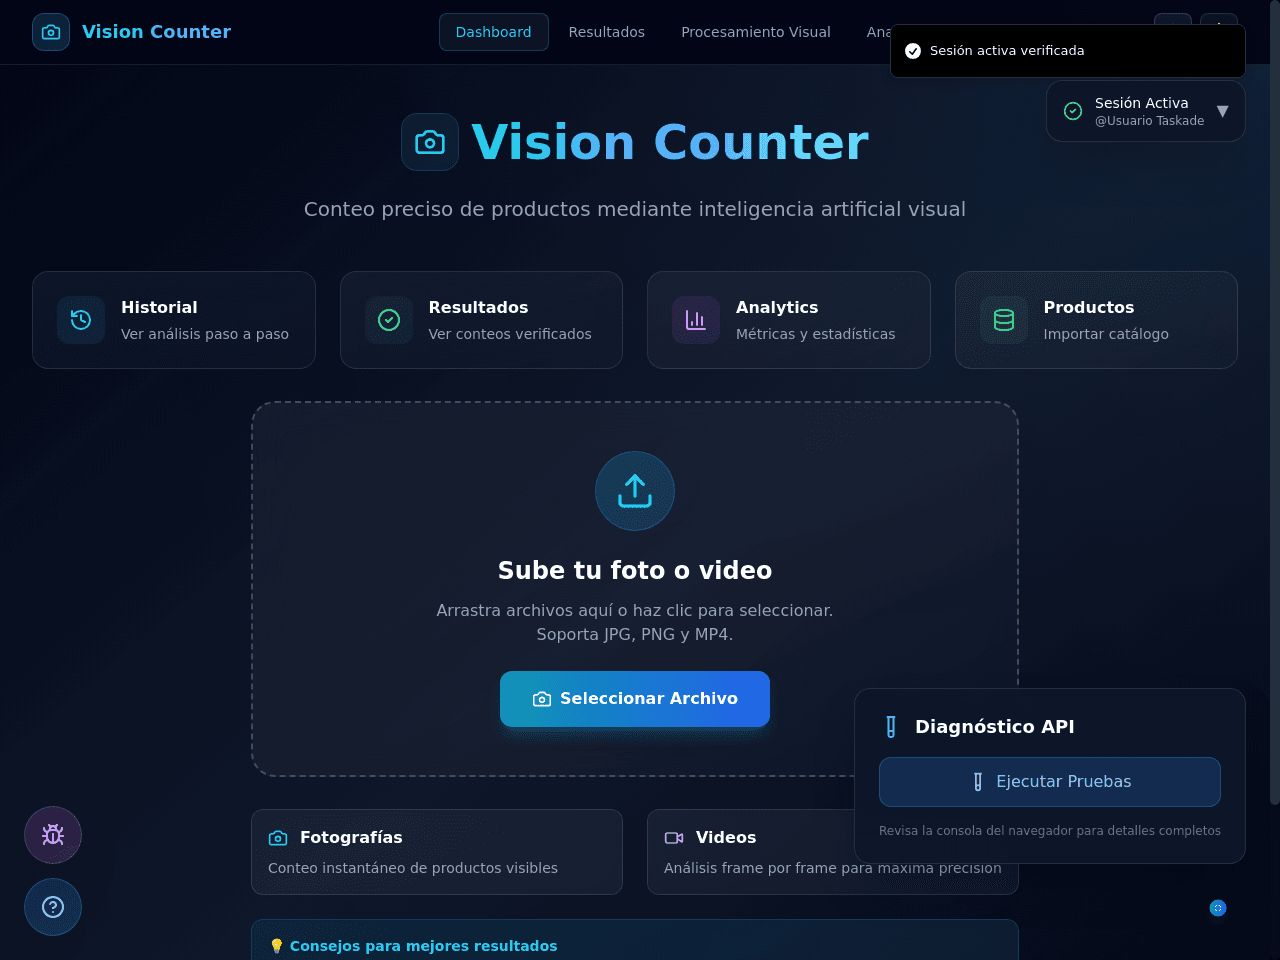Click the Analytics bar chart icon
The image size is (1280, 960).
point(696,320)
